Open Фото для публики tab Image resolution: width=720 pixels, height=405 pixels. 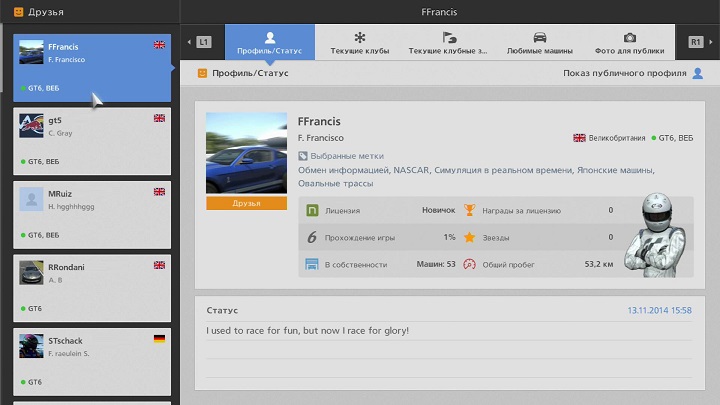tap(629, 42)
